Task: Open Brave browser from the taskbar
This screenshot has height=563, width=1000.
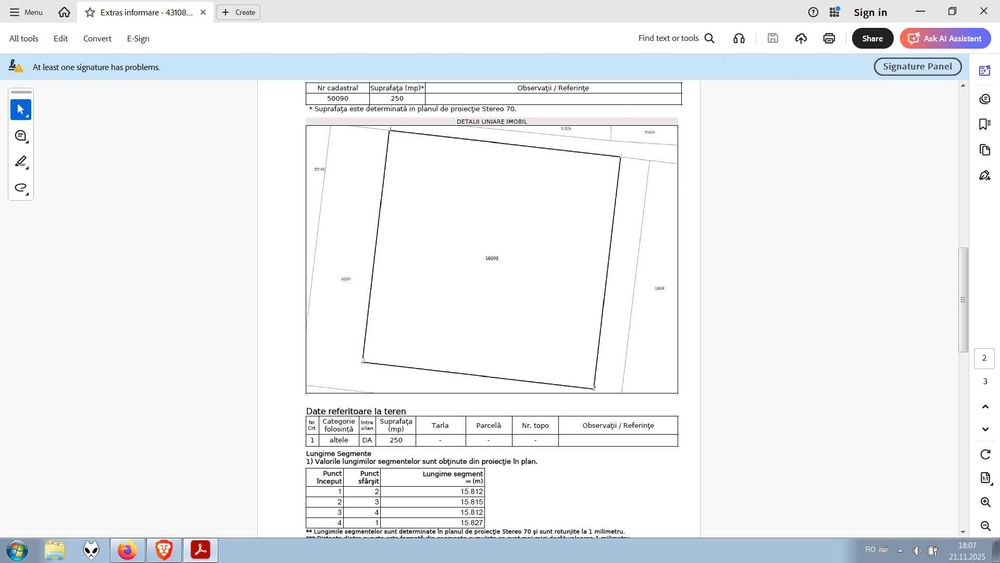Action: (164, 550)
